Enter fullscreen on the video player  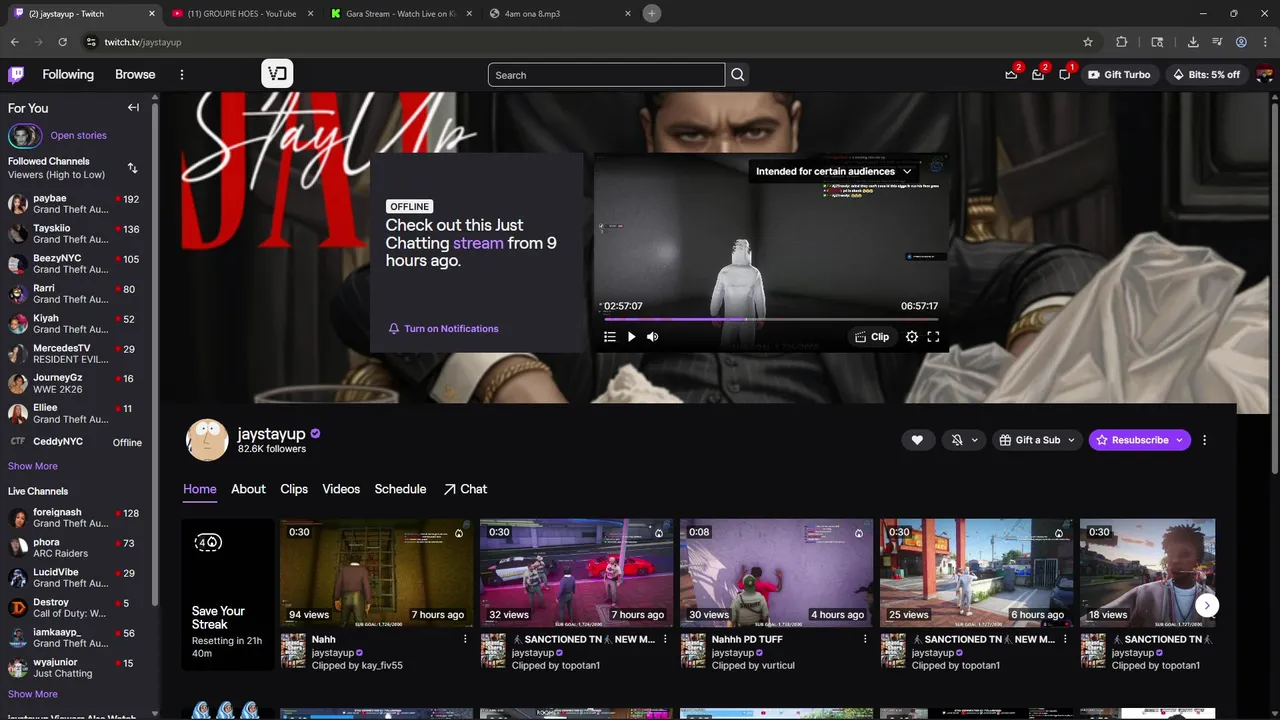tap(933, 337)
